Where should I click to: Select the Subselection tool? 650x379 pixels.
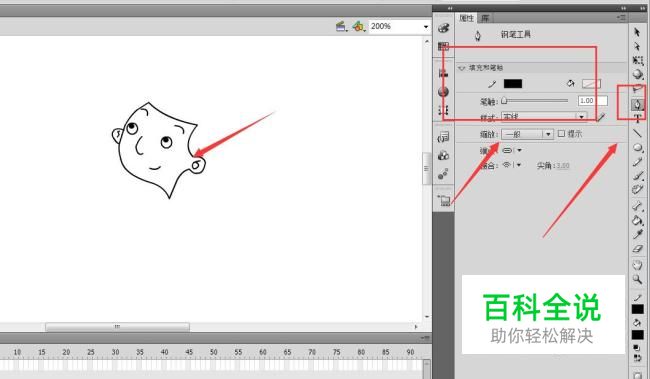[637, 46]
